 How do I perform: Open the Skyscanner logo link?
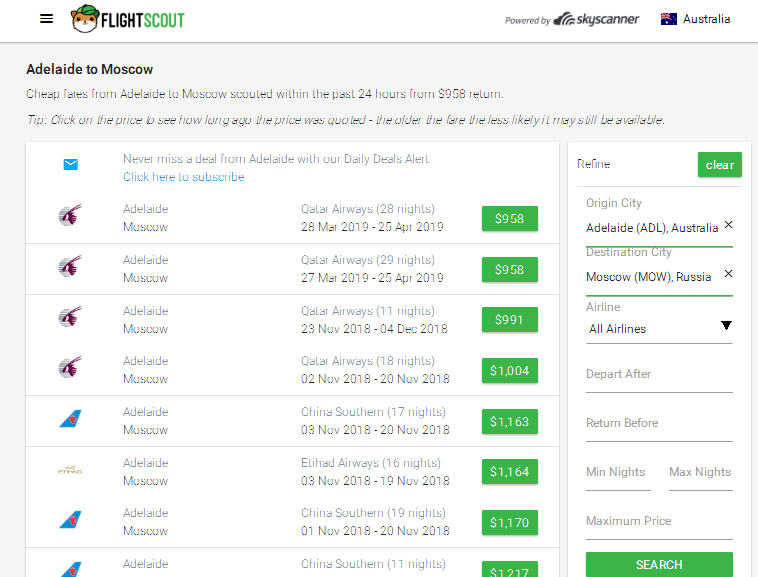pos(596,19)
